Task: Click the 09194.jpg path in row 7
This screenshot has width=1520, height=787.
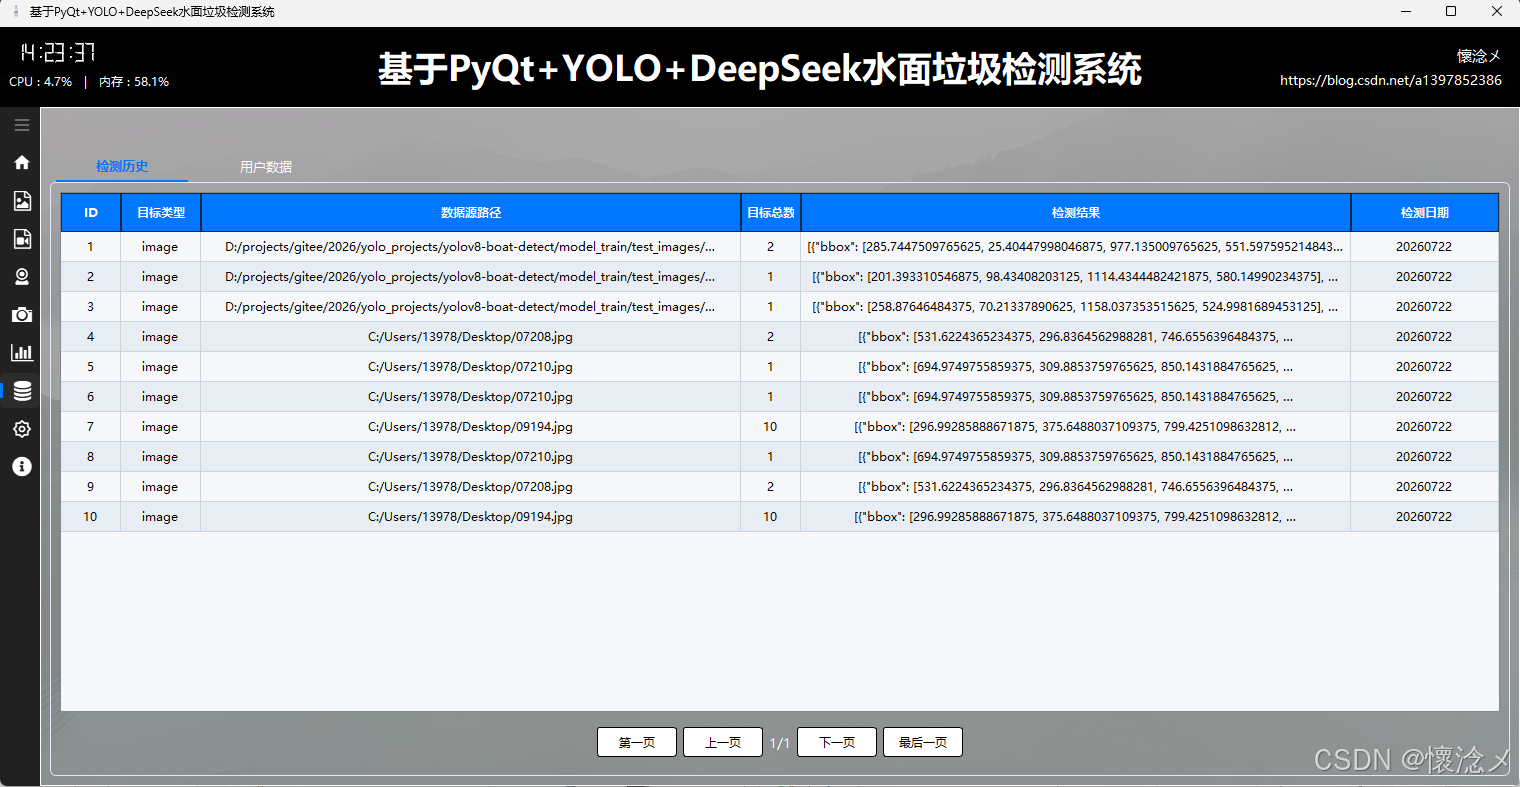Action: point(470,427)
